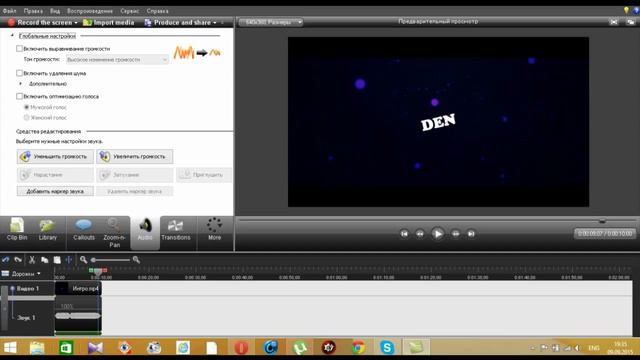Enable volume leveling checkbox
The image size is (640, 360).
[19, 49]
